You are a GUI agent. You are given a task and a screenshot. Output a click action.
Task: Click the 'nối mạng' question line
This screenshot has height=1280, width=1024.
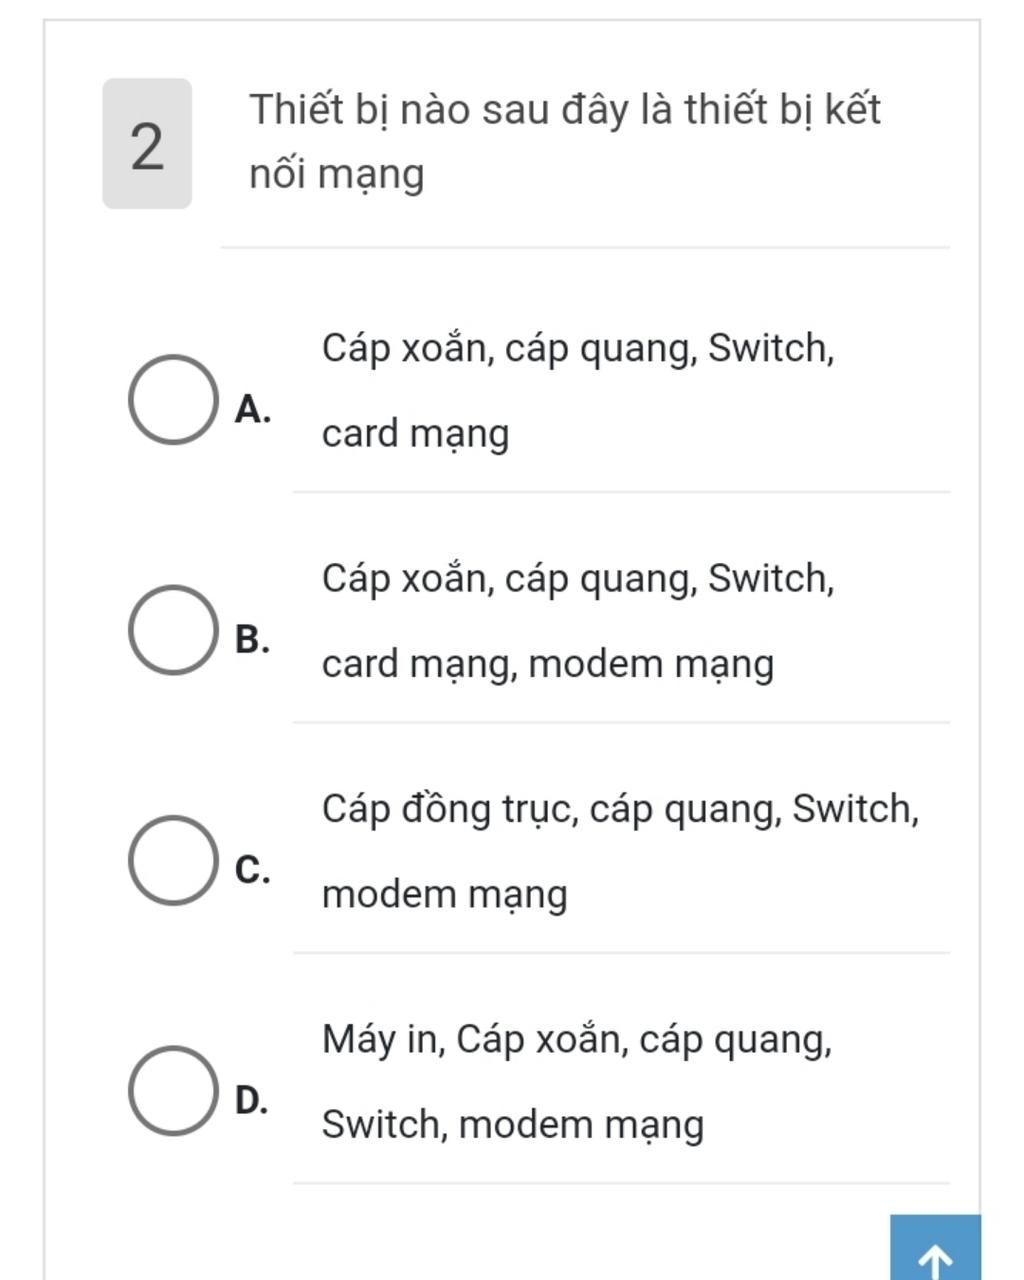click(337, 175)
